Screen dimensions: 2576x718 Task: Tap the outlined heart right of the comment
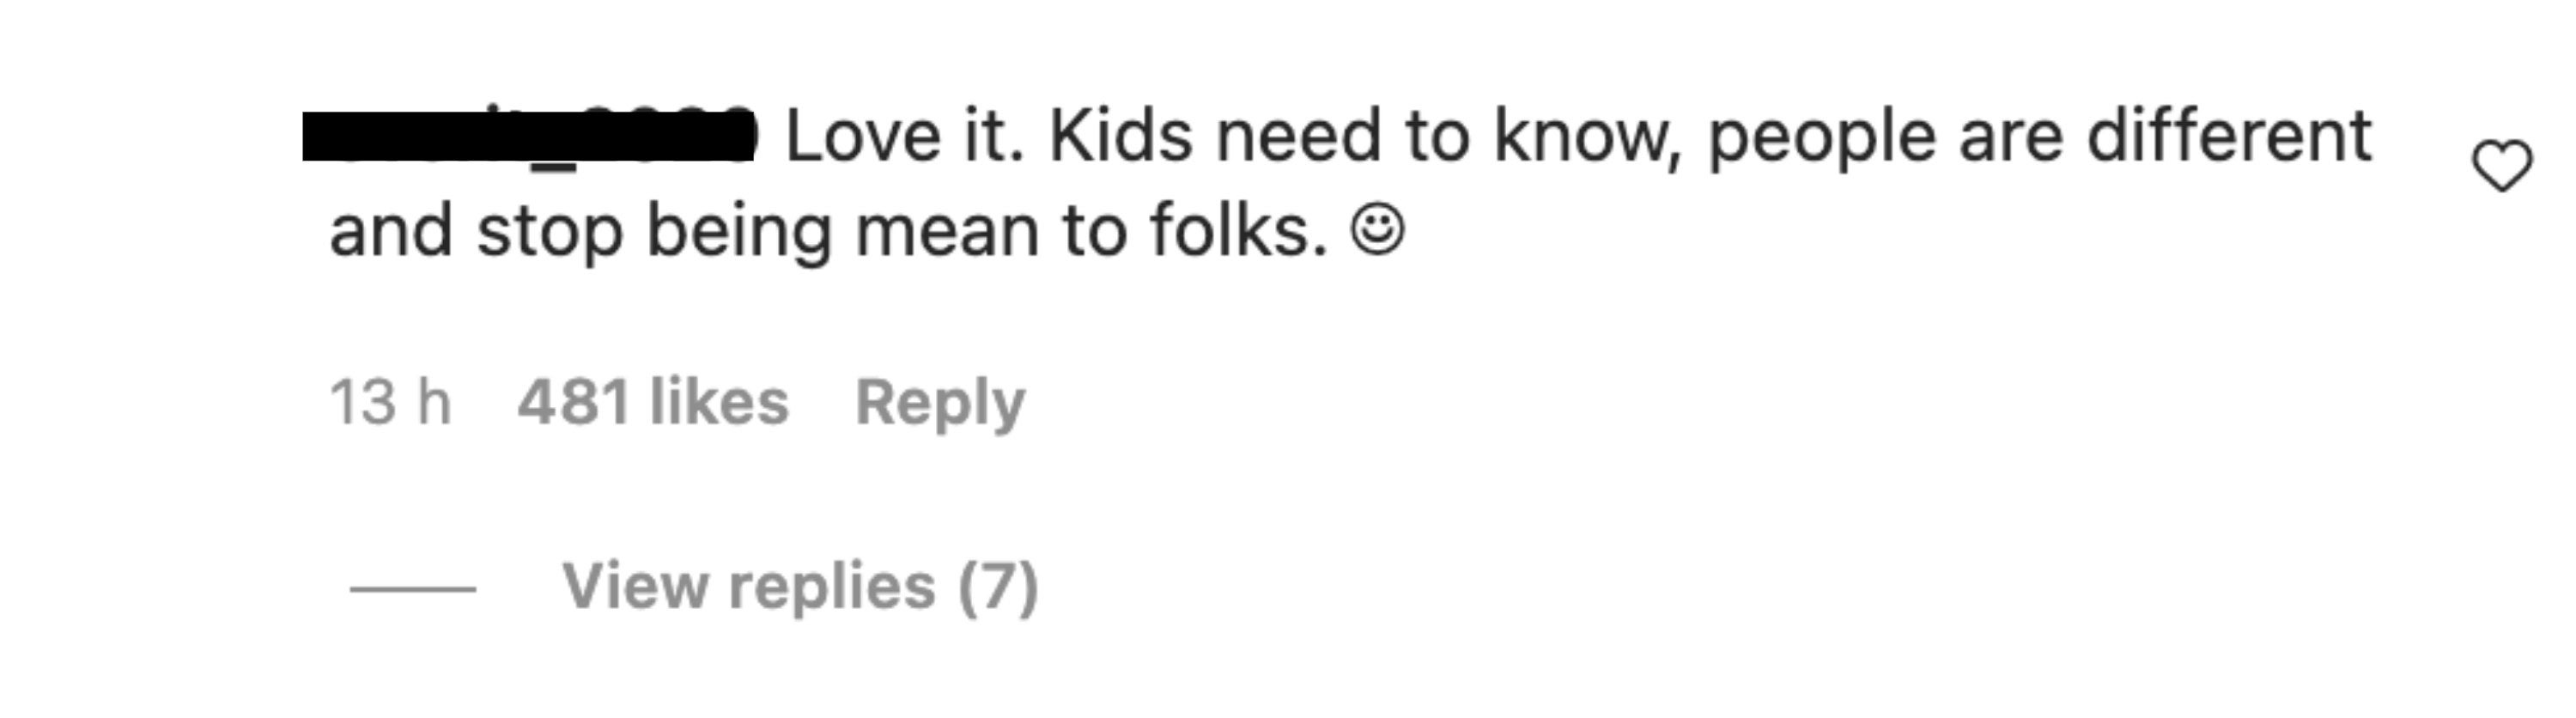coord(2502,166)
